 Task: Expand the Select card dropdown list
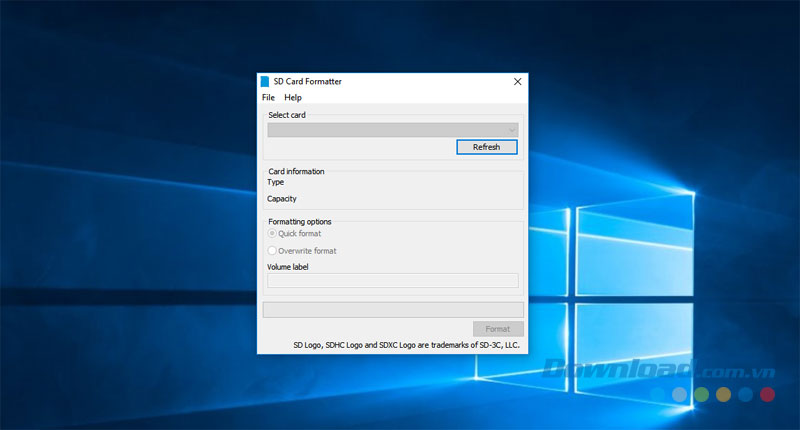392,130
